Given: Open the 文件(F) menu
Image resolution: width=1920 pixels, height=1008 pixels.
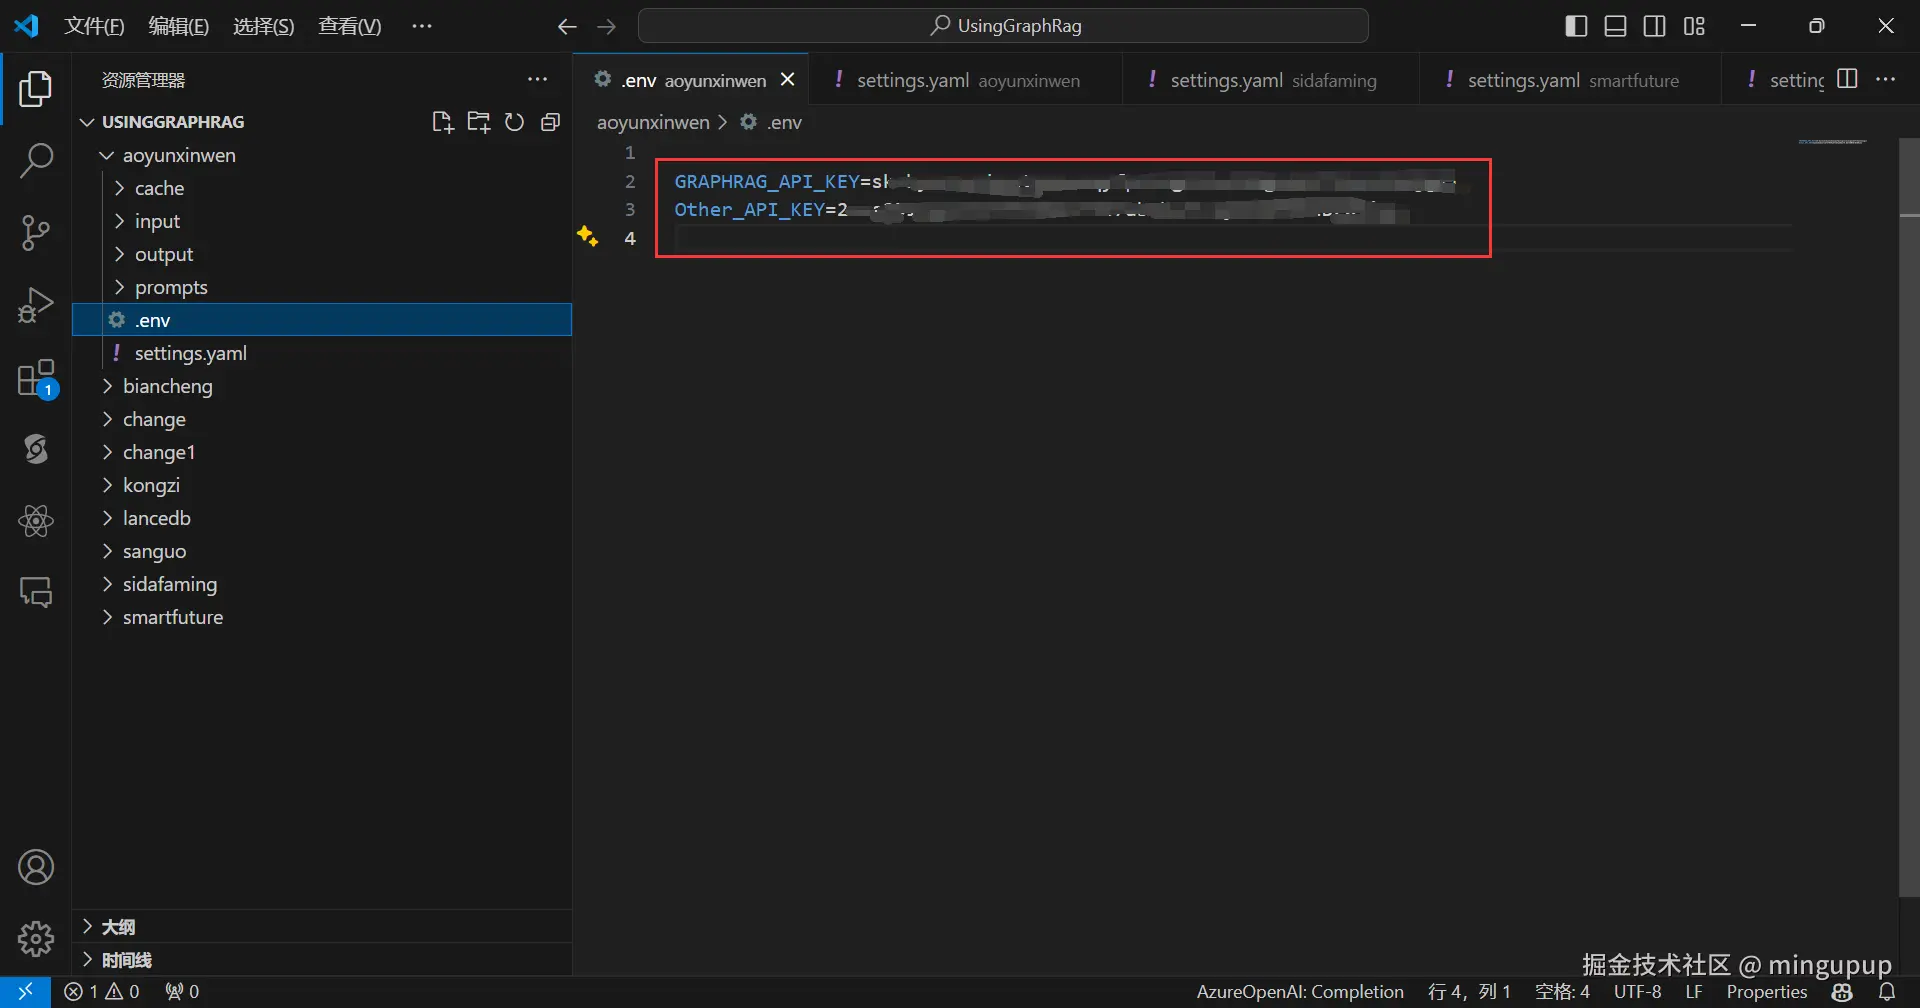Looking at the screenshot, I should tap(94, 27).
